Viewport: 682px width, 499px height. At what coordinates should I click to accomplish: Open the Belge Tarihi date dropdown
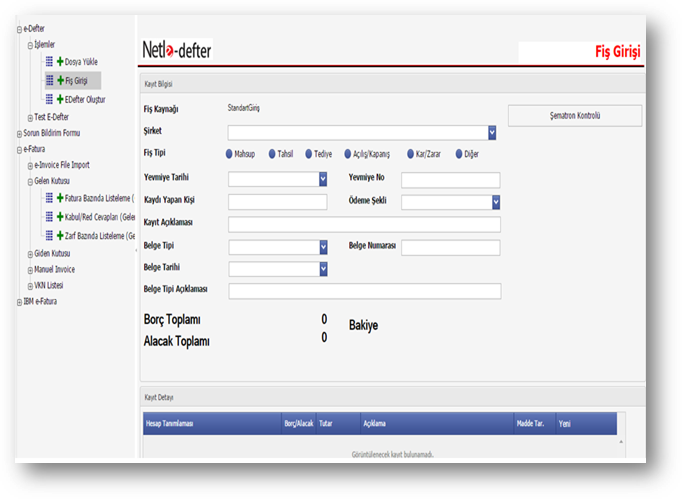click(x=323, y=269)
